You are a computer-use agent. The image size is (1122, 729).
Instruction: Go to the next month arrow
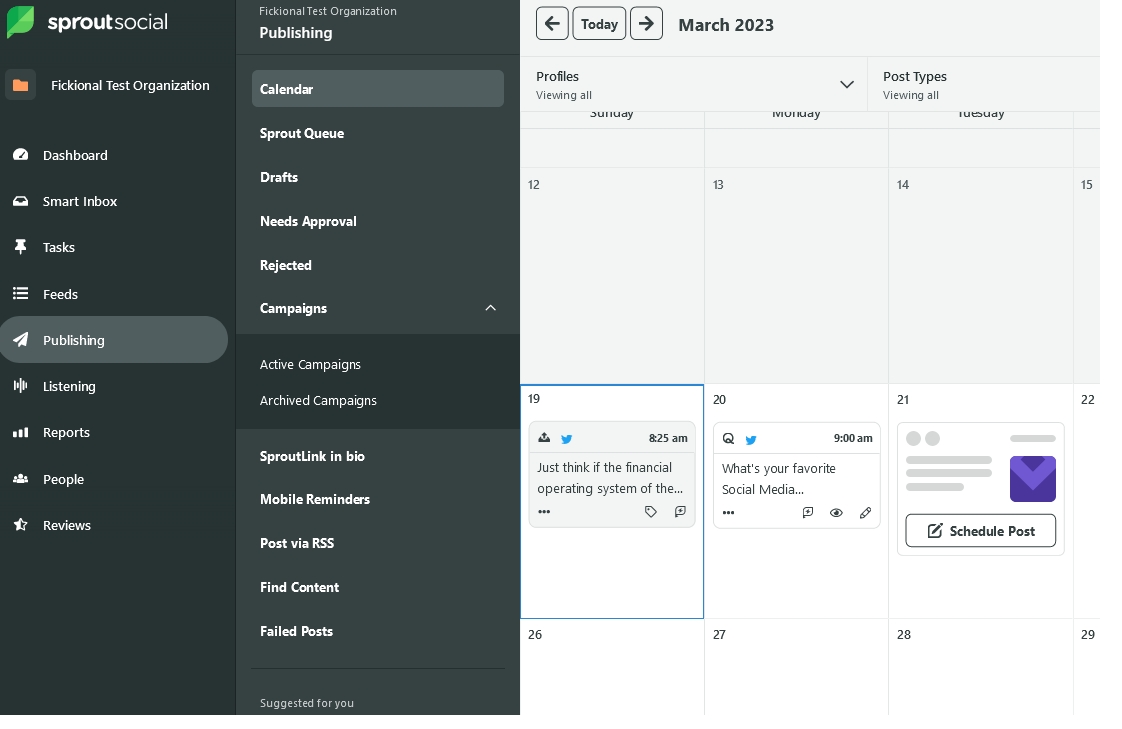[646, 24]
